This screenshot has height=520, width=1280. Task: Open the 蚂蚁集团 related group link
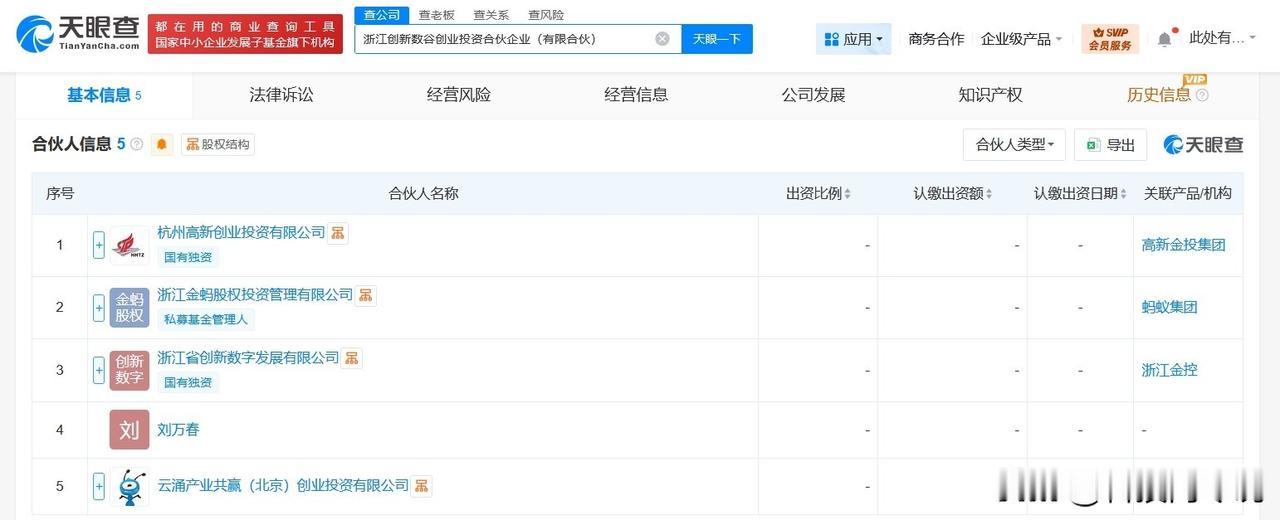coord(1169,307)
